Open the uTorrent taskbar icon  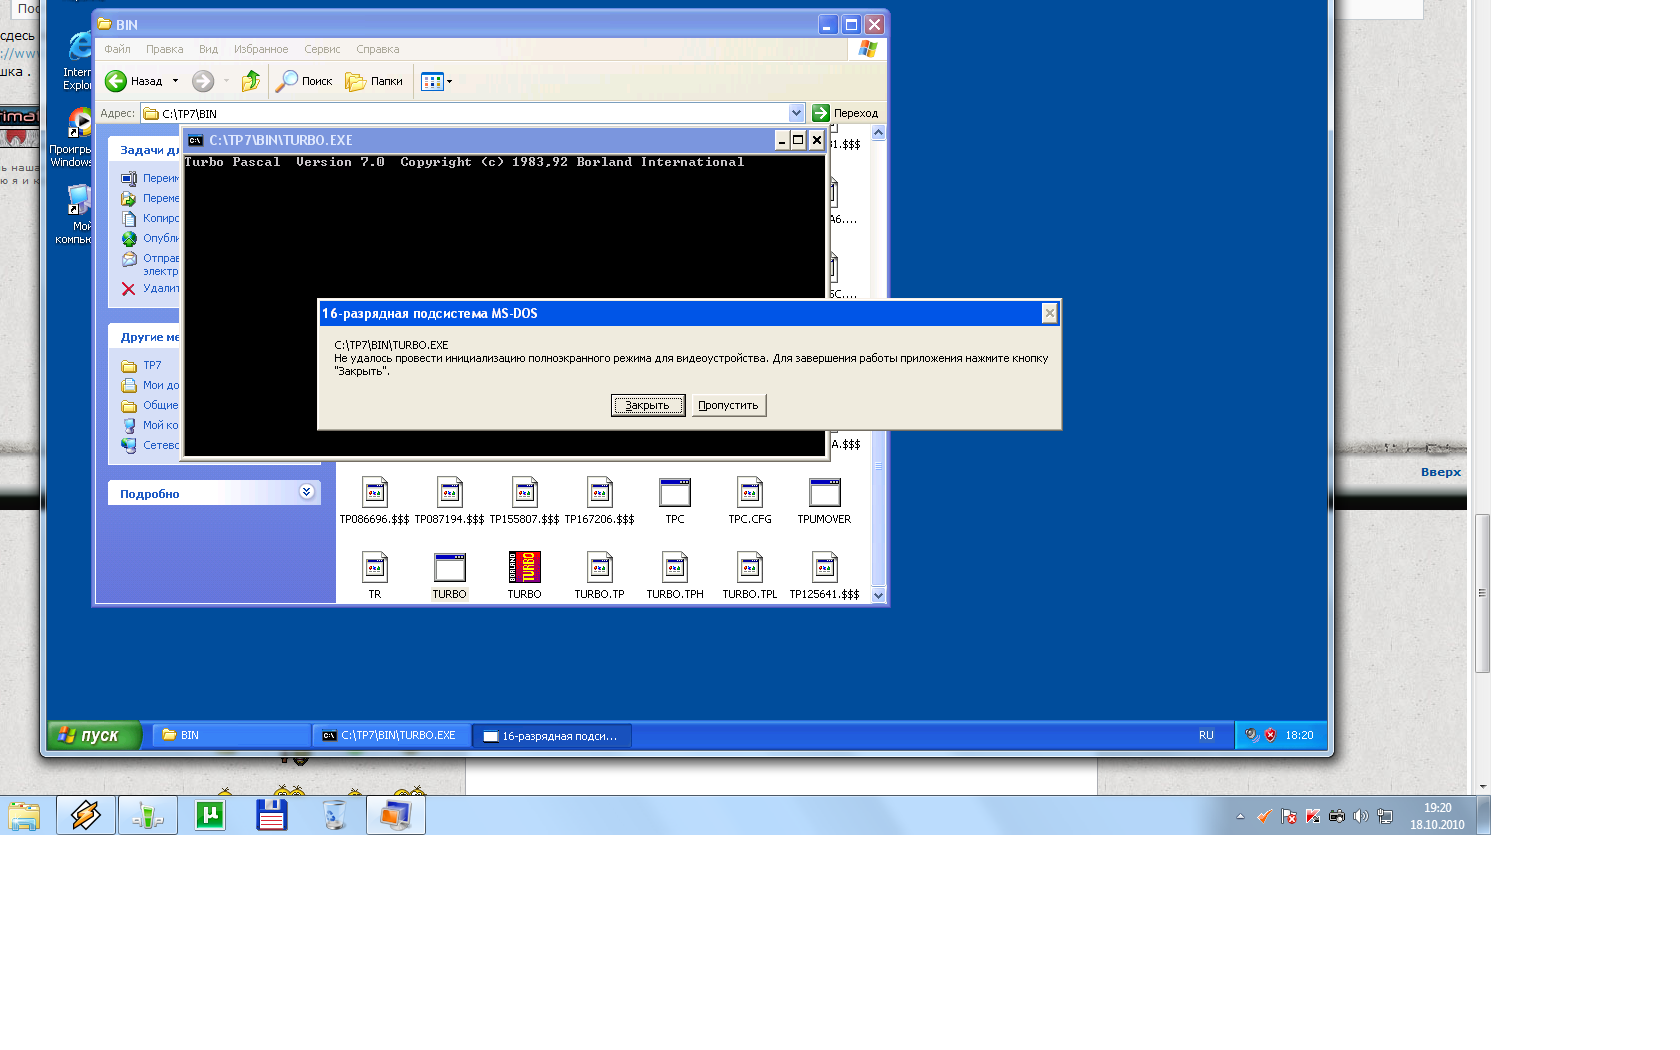click(210, 816)
